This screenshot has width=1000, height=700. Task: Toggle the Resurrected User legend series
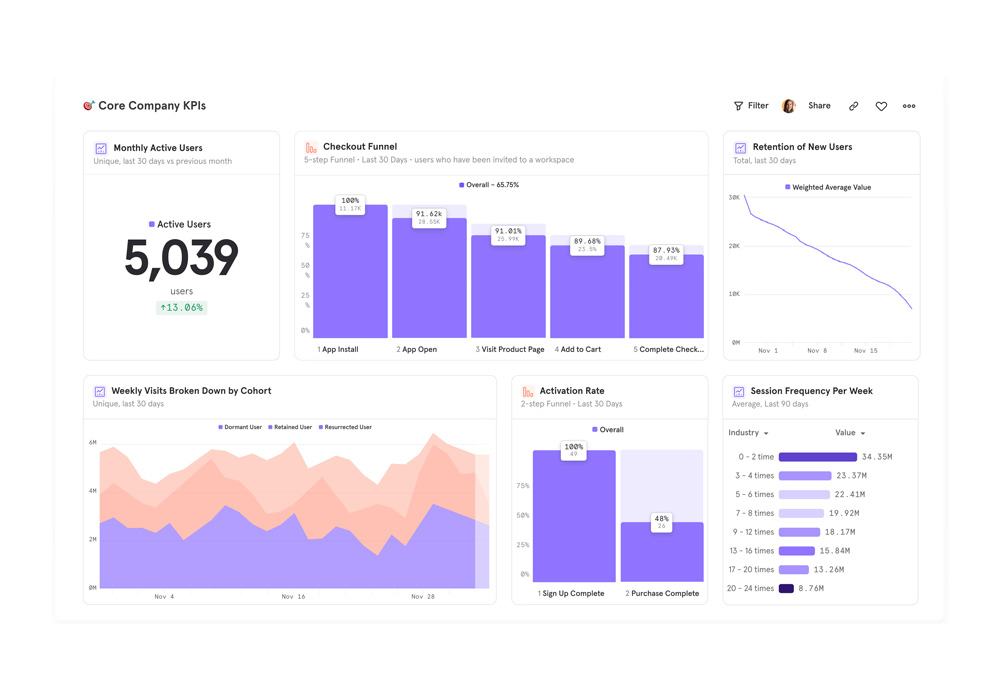(345, 427)
